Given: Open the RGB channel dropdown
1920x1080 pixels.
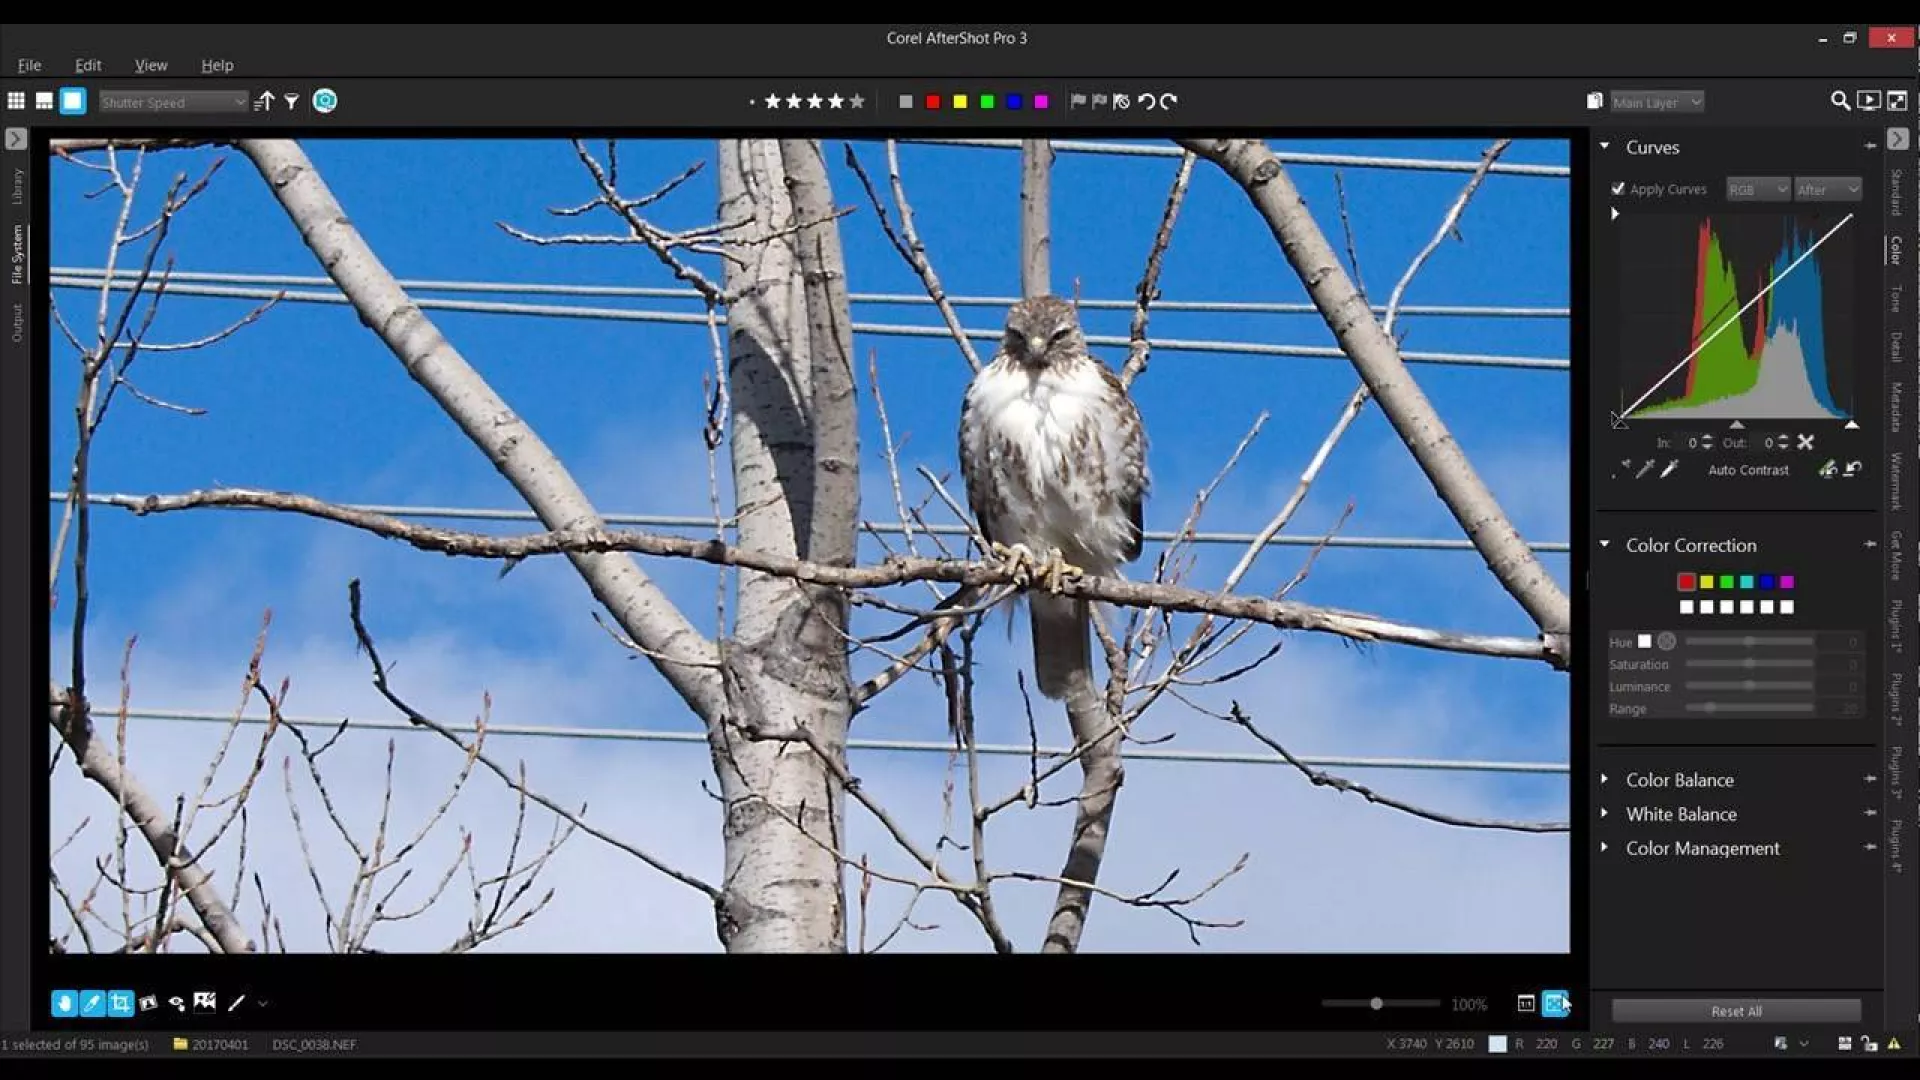Looking at the screenshot, I should (x=1757, y=189).
